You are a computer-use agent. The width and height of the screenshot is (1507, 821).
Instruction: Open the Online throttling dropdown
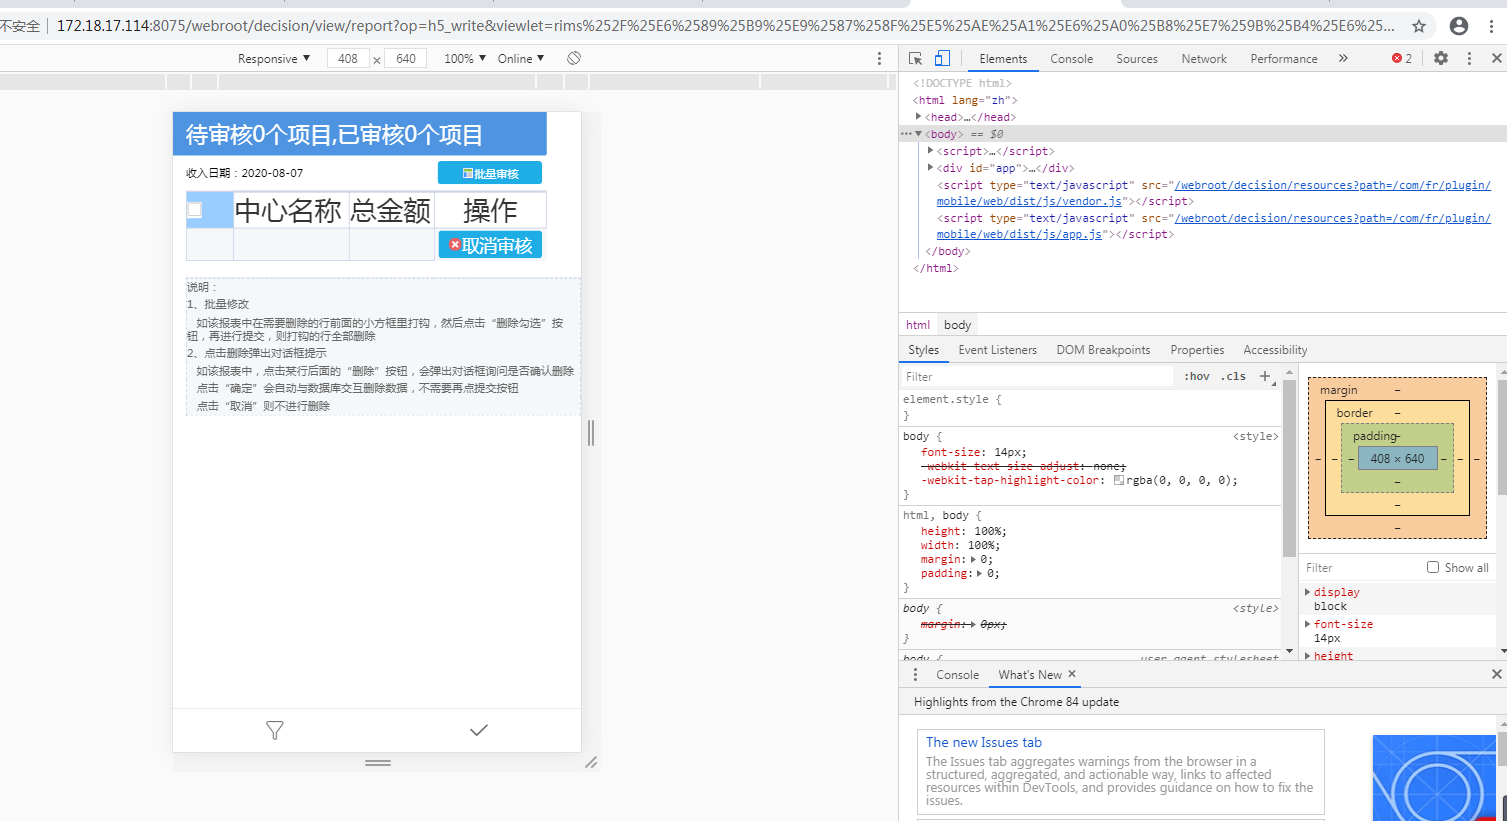coord(521,59)
